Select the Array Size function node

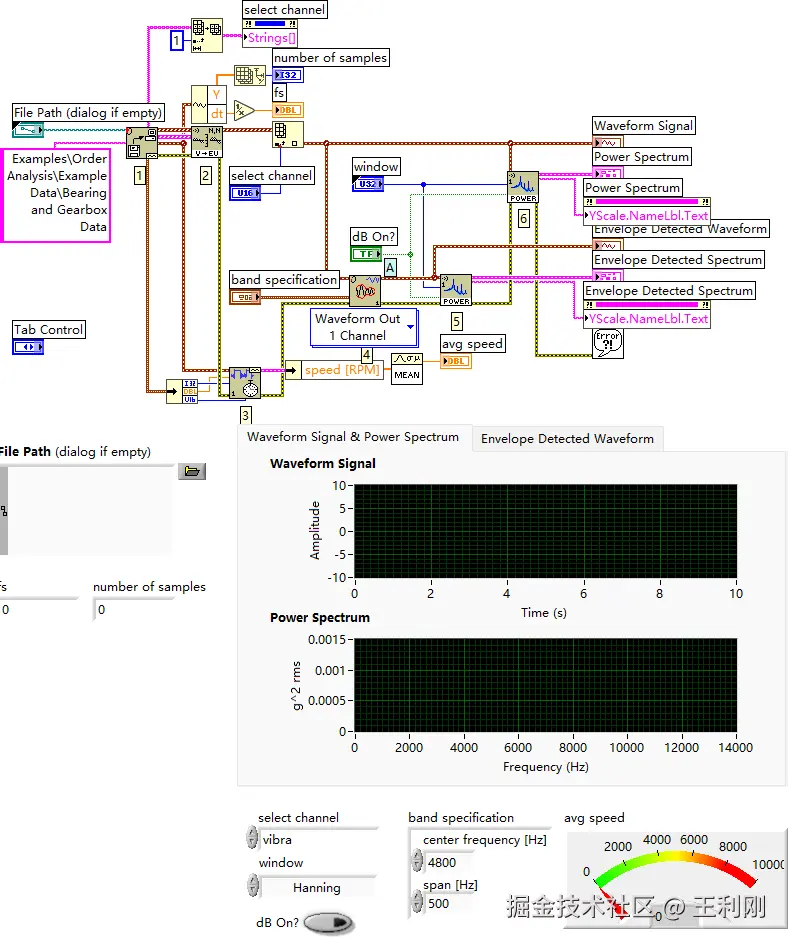tap(249, 75)
